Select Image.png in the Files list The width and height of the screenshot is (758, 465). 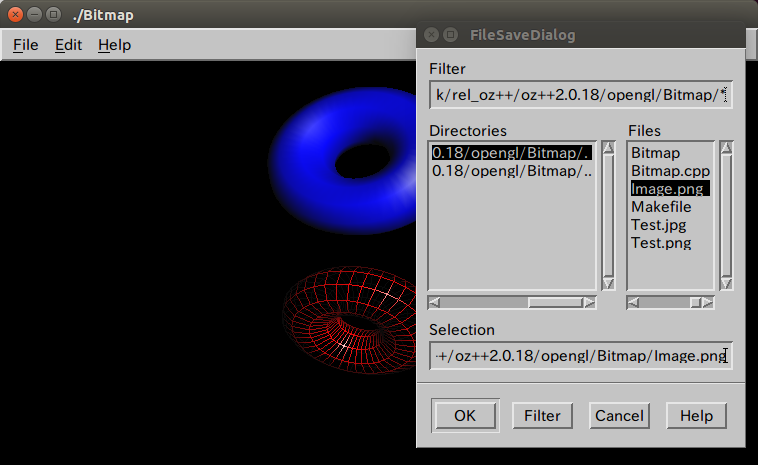point(670,189)
